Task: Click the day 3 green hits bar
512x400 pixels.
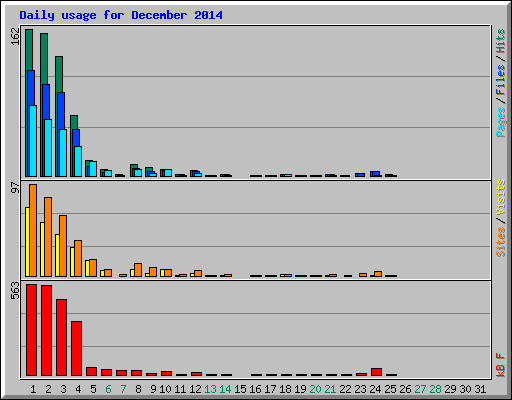Action: [x=59, y=74]
